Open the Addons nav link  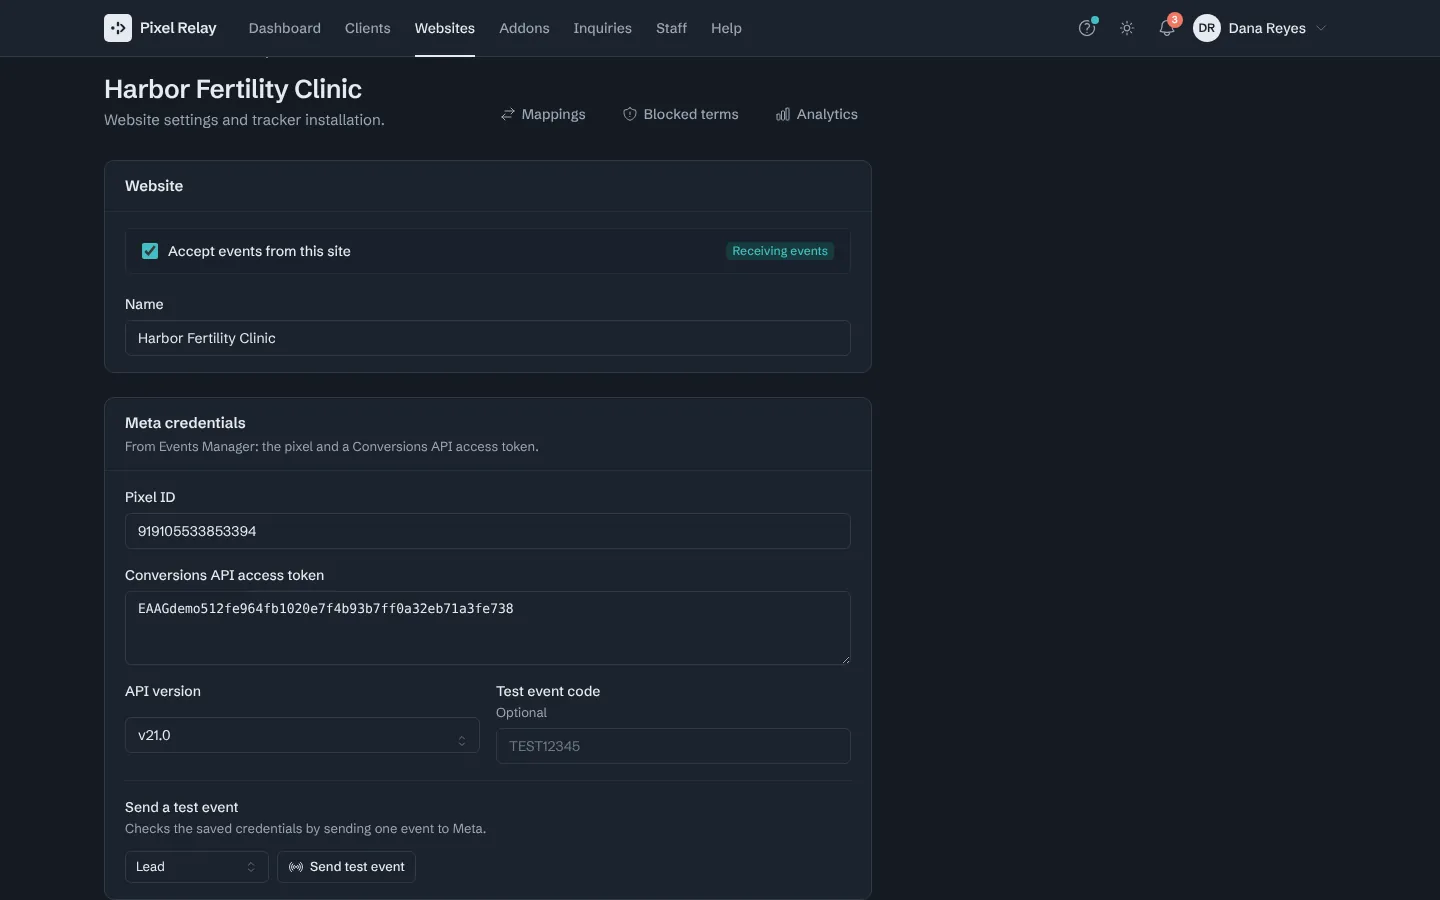(524, 28)
